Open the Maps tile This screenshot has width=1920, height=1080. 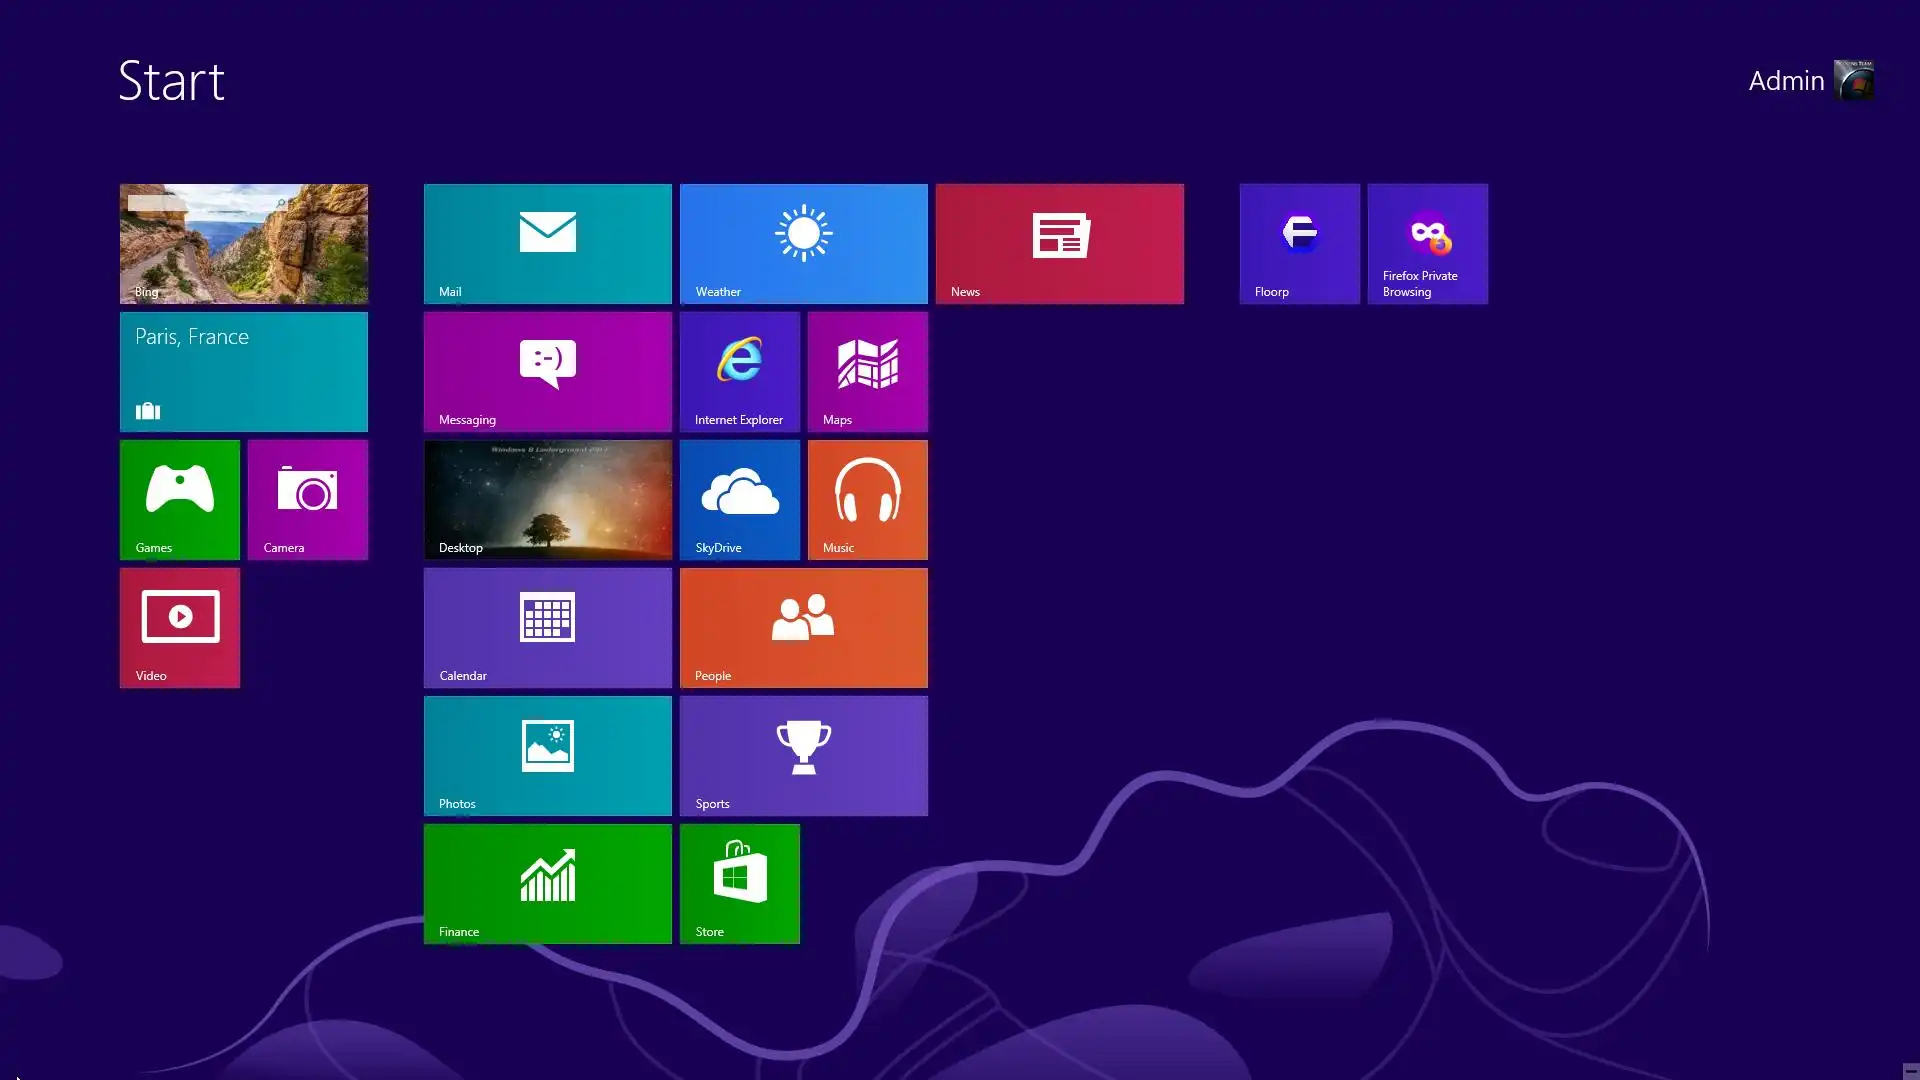(x=867, y=371)
